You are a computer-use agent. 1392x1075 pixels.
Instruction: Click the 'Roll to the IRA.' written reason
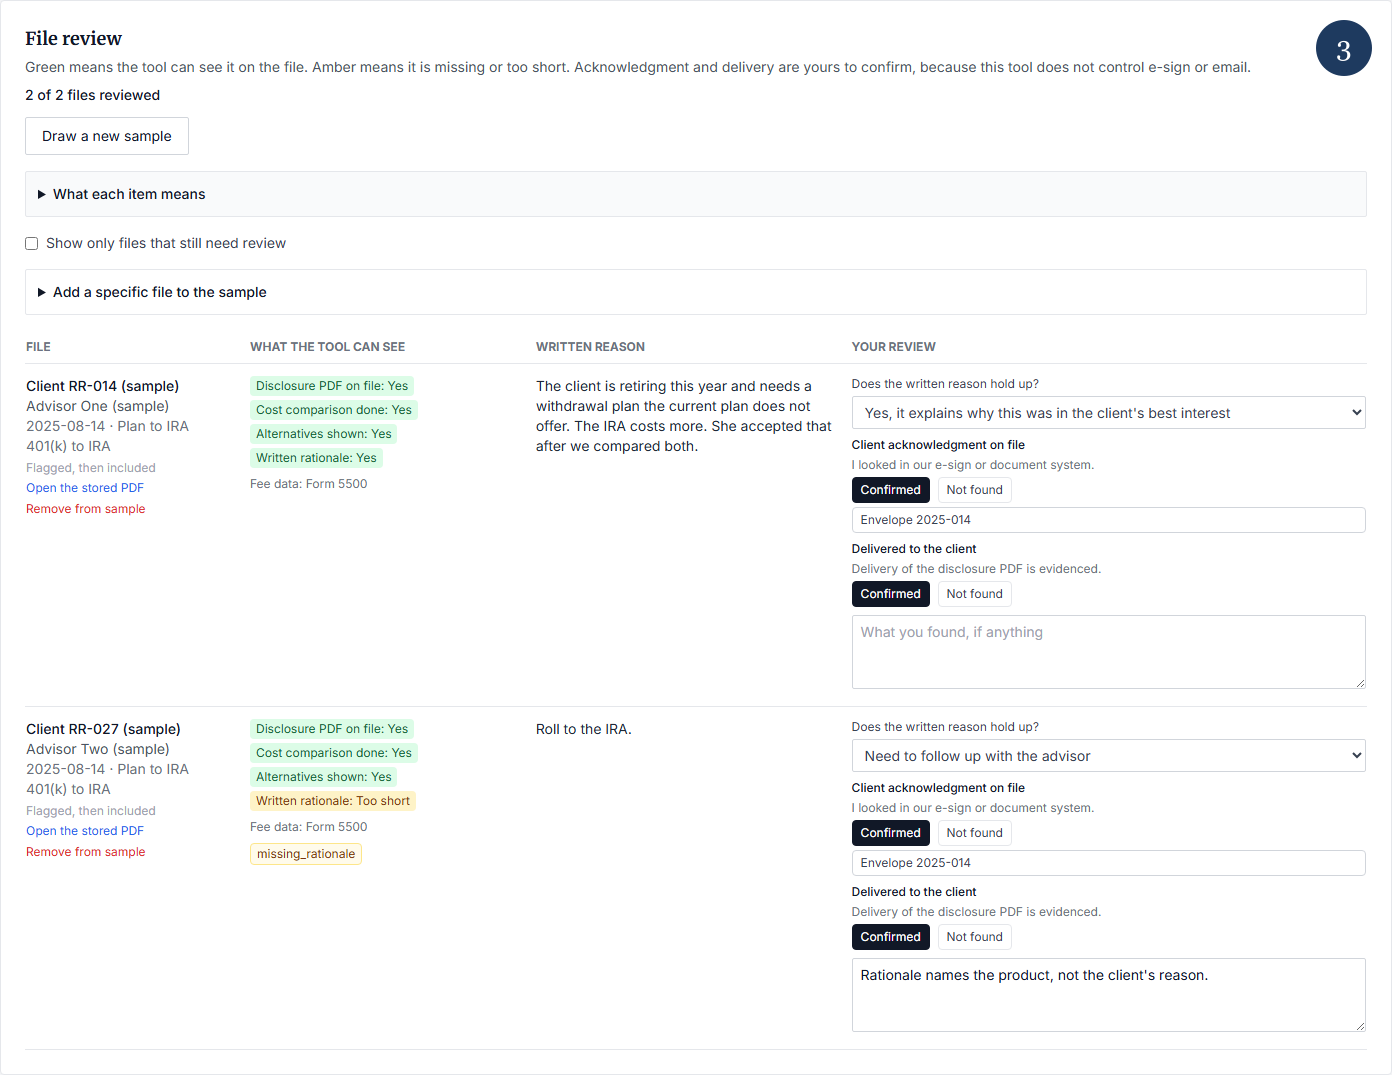tap(584, 729)
